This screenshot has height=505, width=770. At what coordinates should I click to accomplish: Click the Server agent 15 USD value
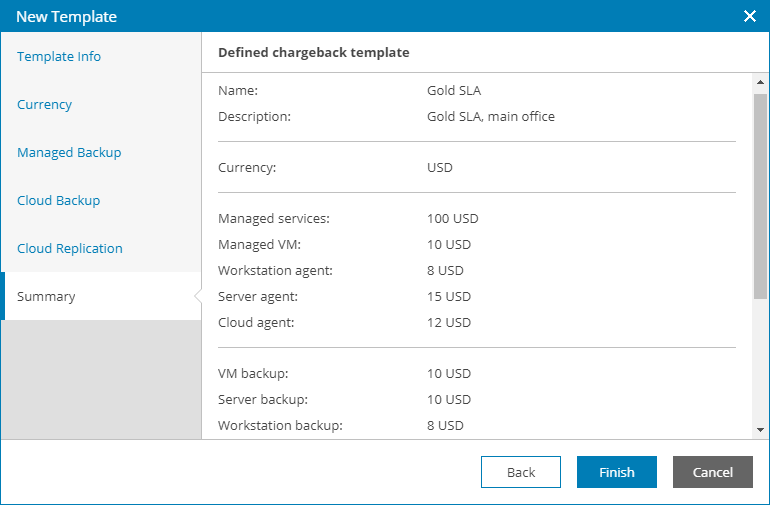(445, 297)
